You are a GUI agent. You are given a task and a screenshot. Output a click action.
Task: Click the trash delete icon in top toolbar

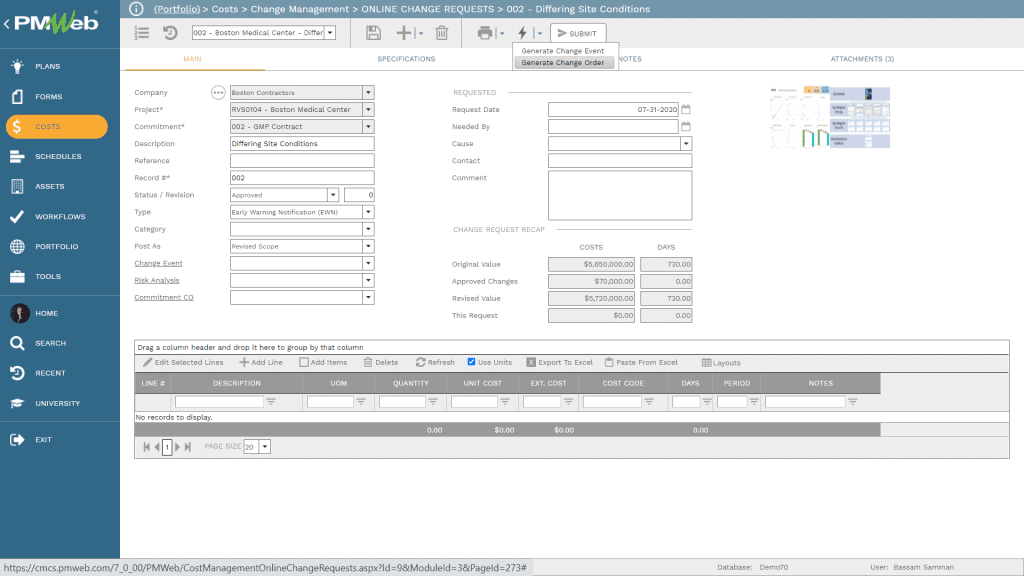pyautogui.click(x=441, y=33)
